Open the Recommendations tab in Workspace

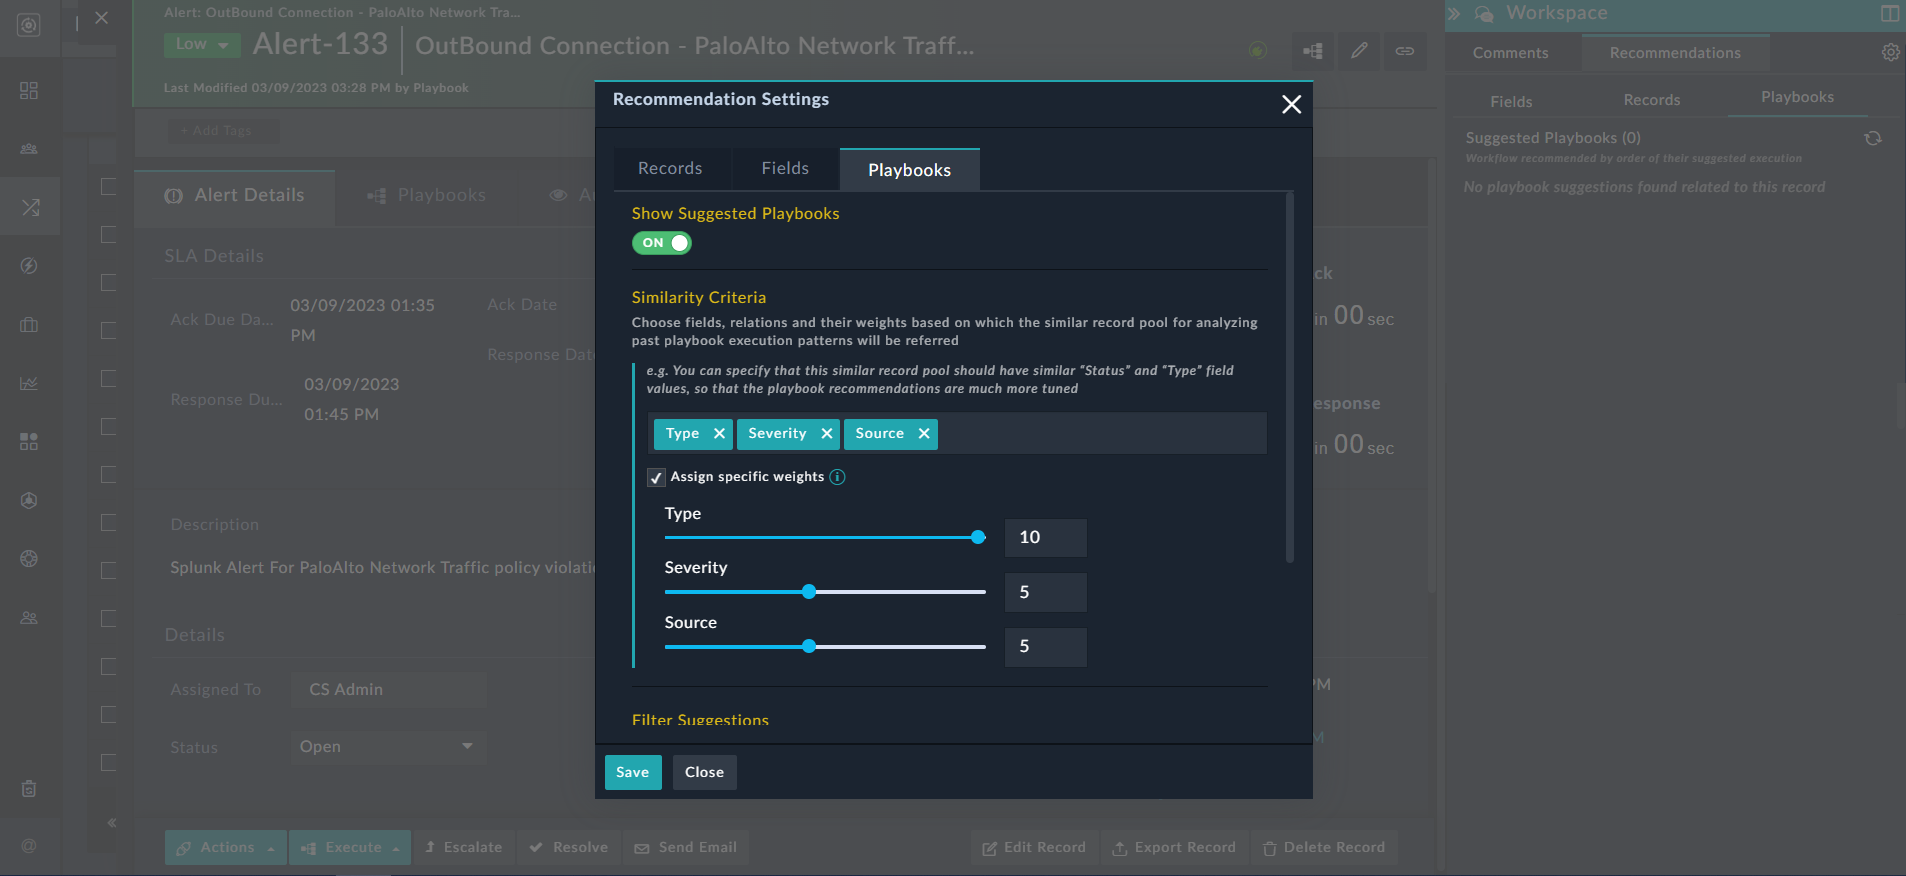(1675, 53)
